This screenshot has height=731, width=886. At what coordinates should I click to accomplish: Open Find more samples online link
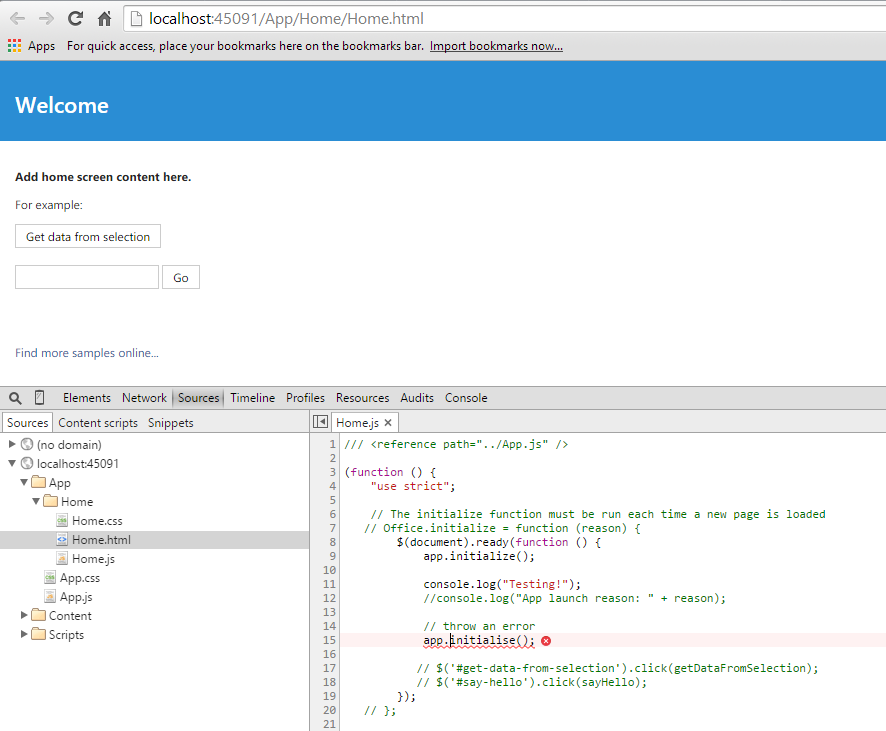tap(86, 352)
